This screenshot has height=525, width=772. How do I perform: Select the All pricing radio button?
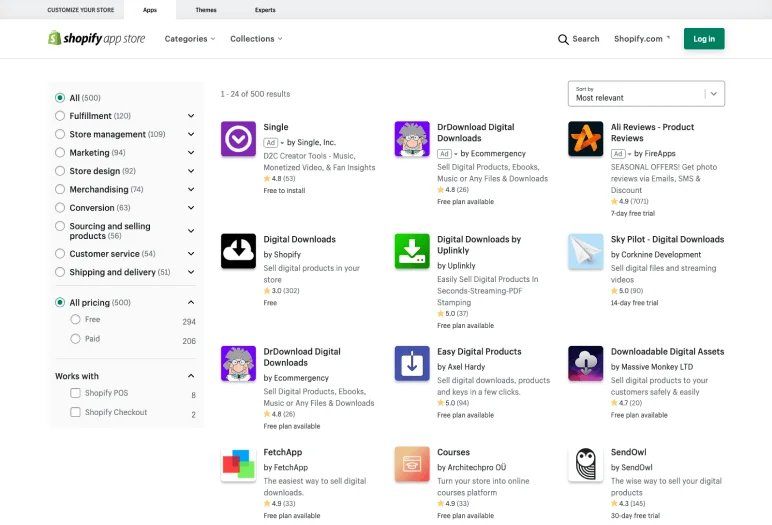point(60,302)
